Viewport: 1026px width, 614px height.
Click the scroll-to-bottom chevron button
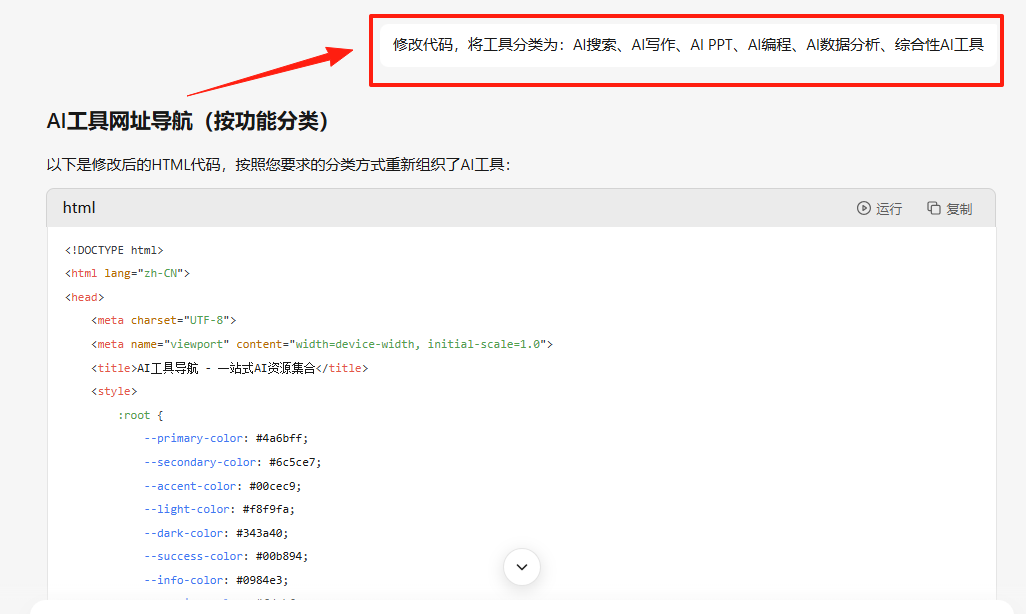coord(521,566)
